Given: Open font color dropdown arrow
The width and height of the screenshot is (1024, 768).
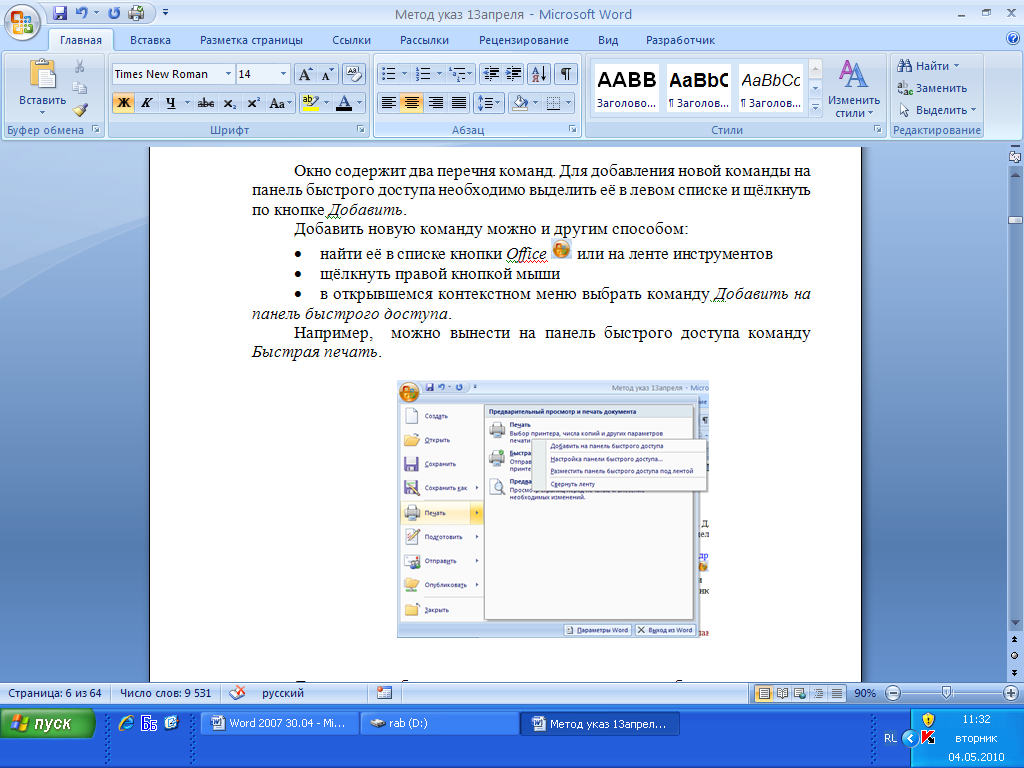Looking at the screenshot, I should [360, 103].
